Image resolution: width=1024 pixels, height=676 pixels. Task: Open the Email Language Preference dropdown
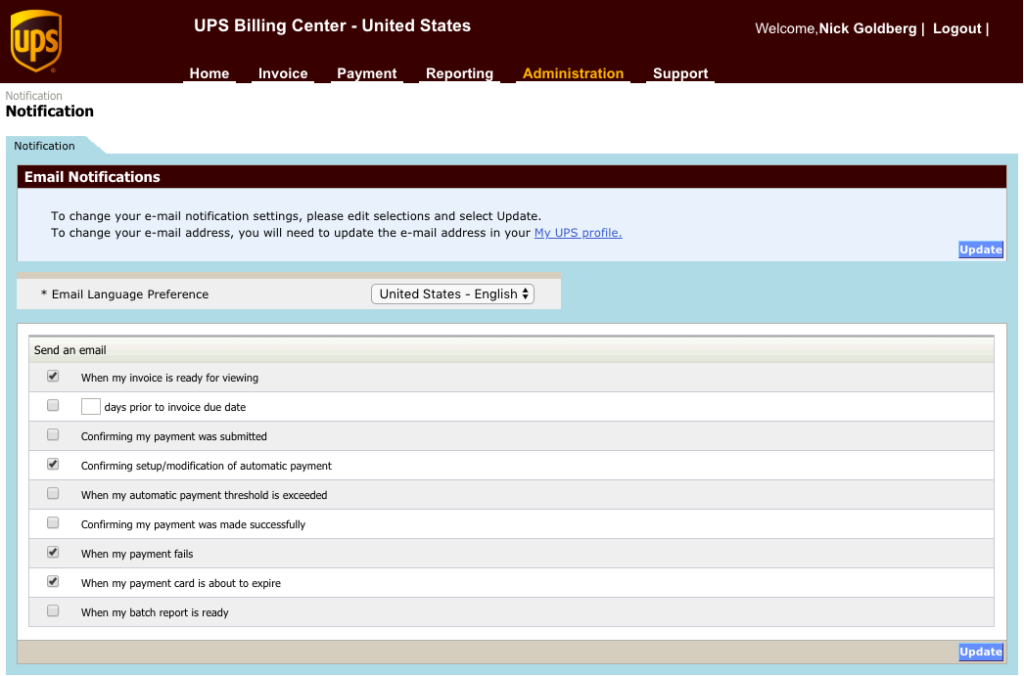[x=453, y=294]
